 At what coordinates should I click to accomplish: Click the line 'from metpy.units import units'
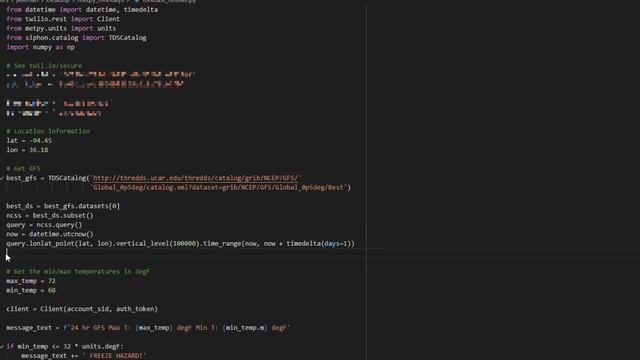pos(61,28)
